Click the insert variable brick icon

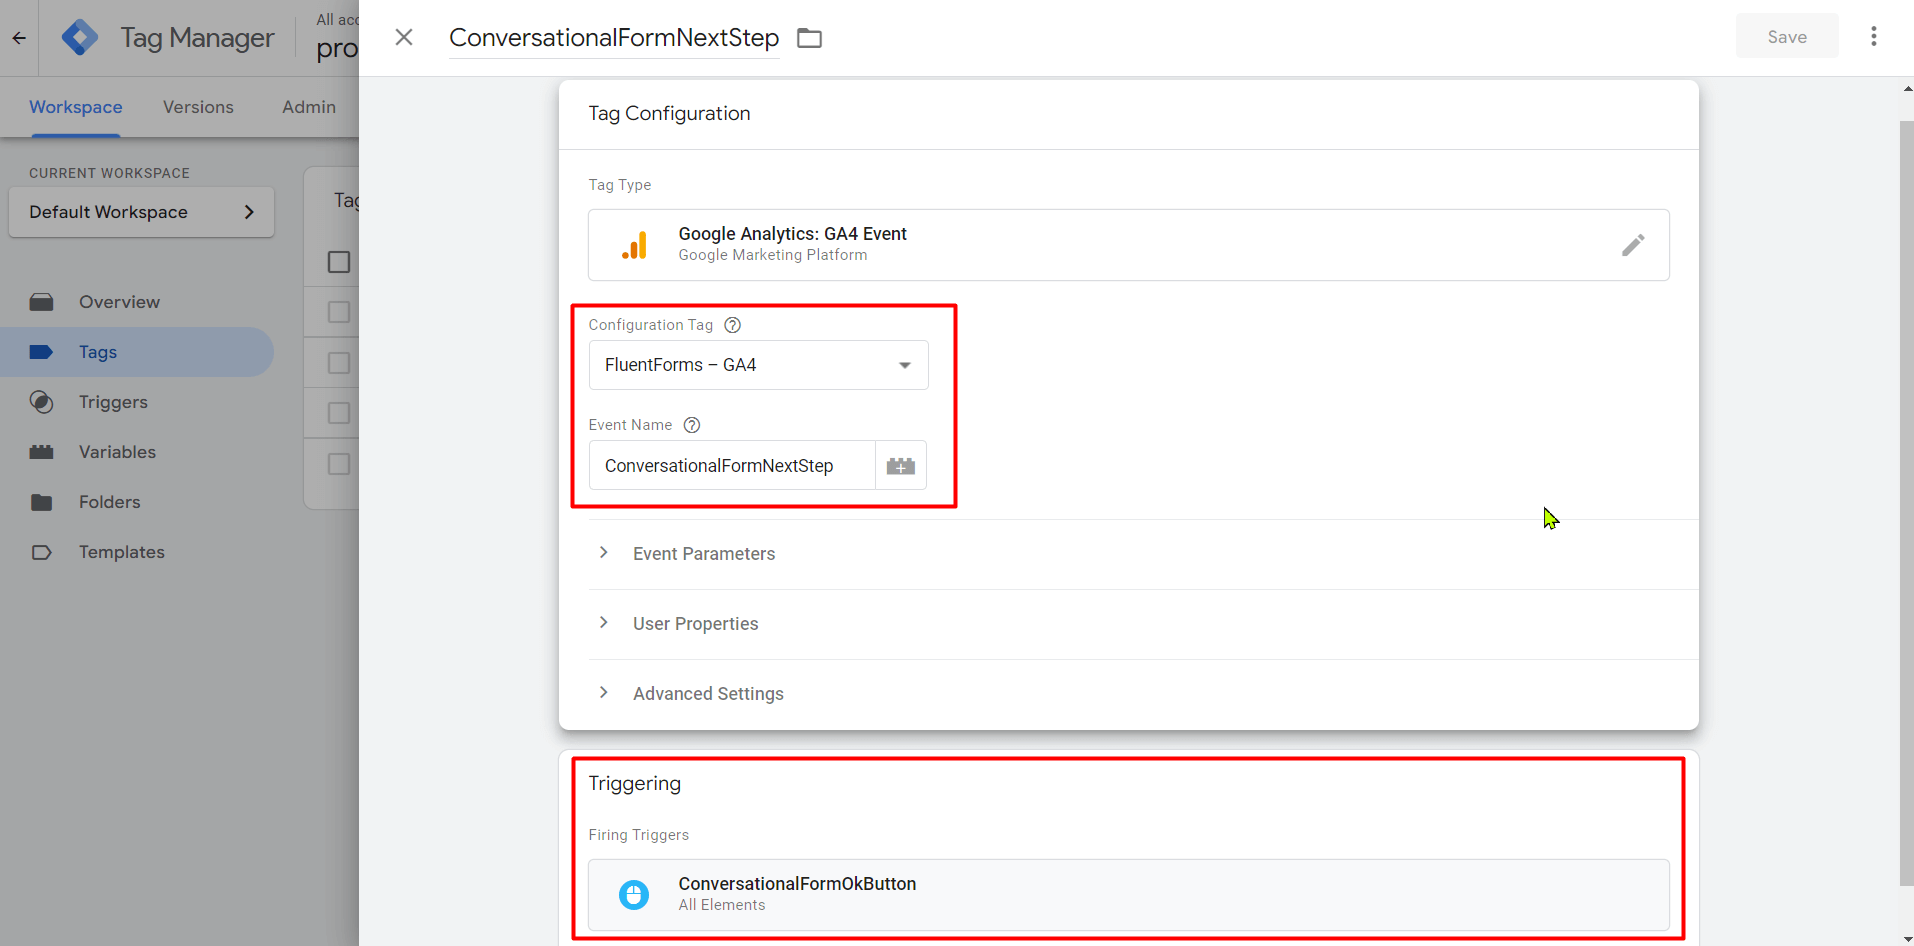click(x=900, y=466)
